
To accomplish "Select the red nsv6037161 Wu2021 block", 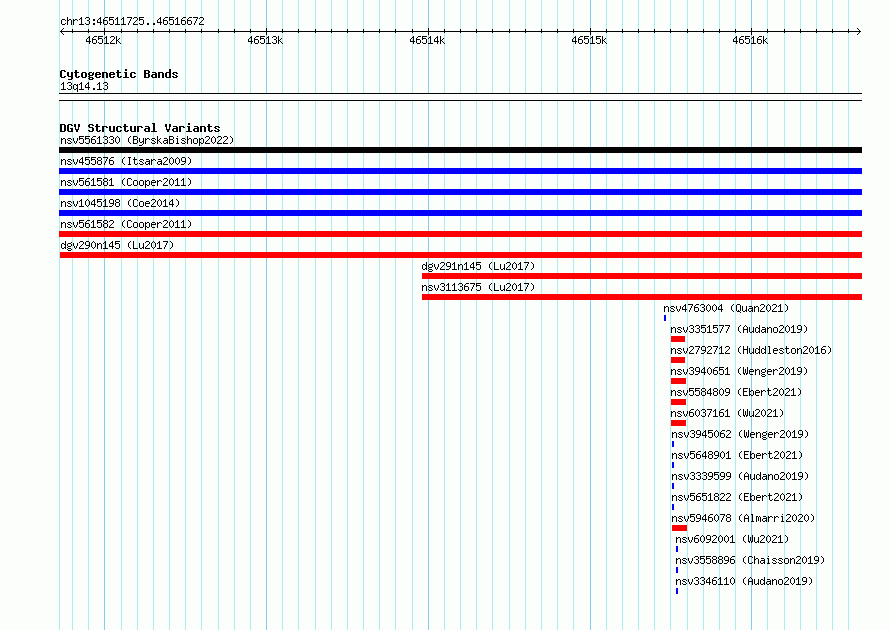I will [x=678, y=423].
